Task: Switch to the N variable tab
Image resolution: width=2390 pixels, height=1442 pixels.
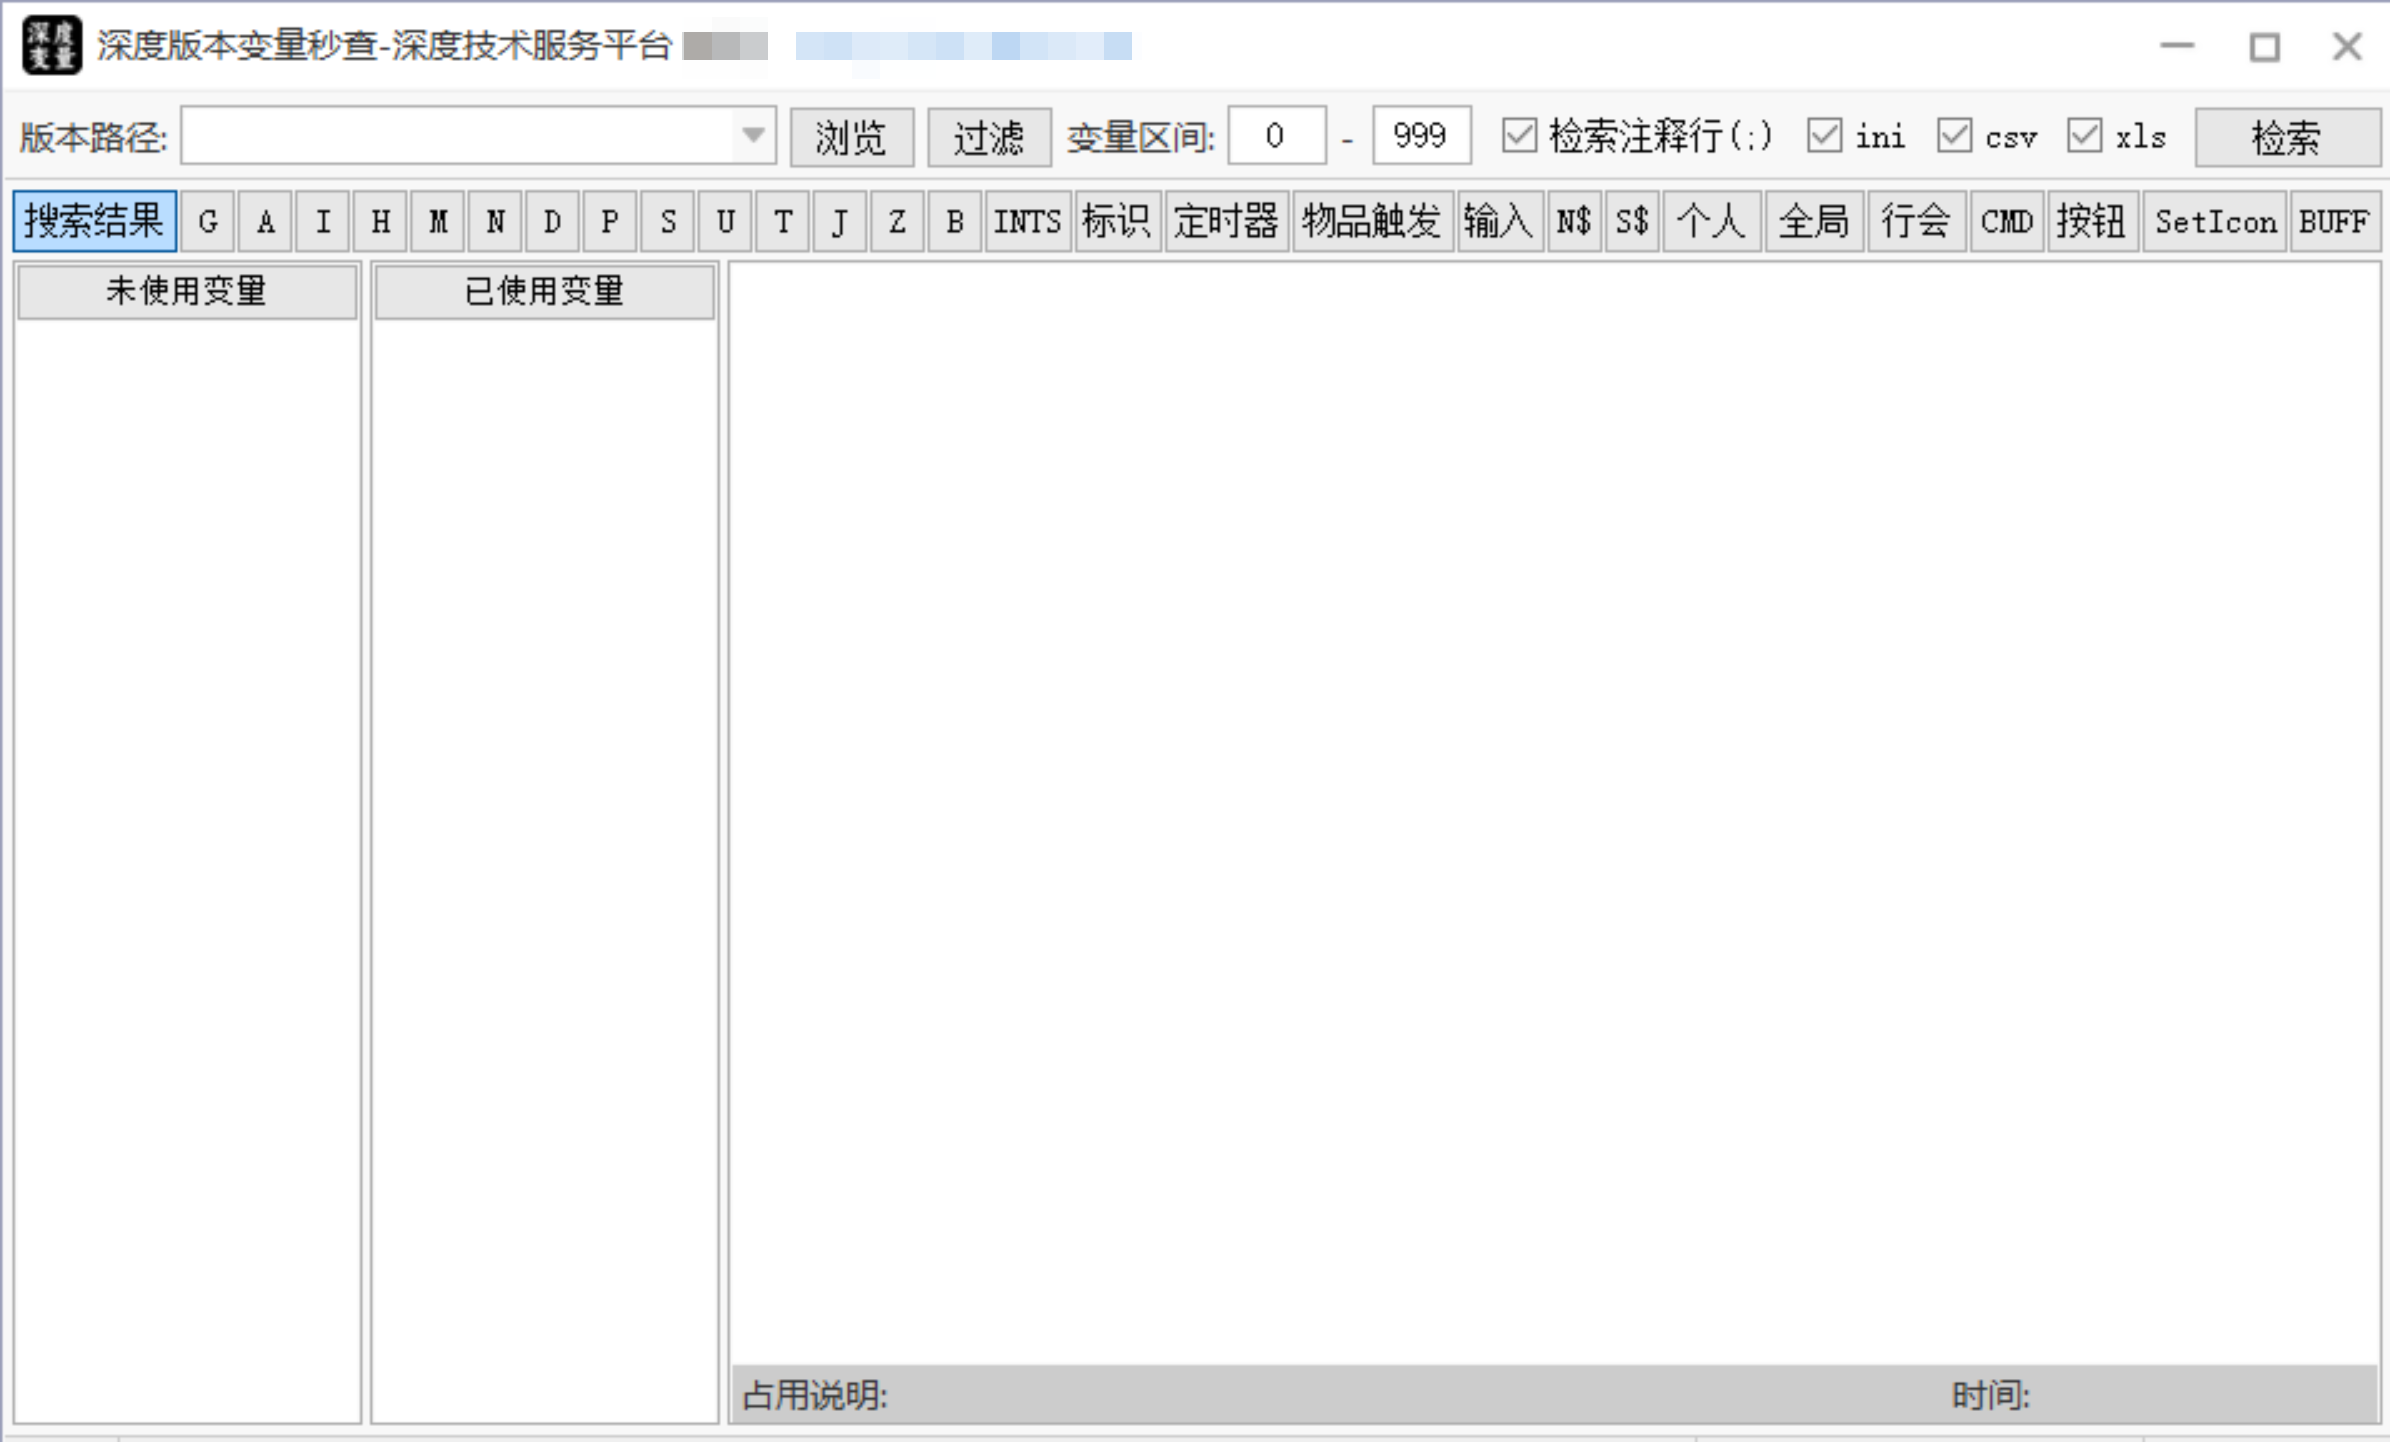Action: [495, 221]
